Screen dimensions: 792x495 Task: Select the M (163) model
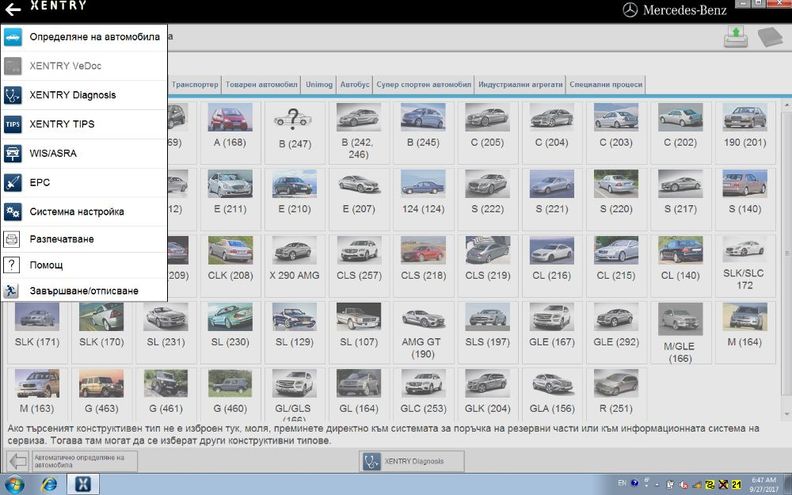37,394
